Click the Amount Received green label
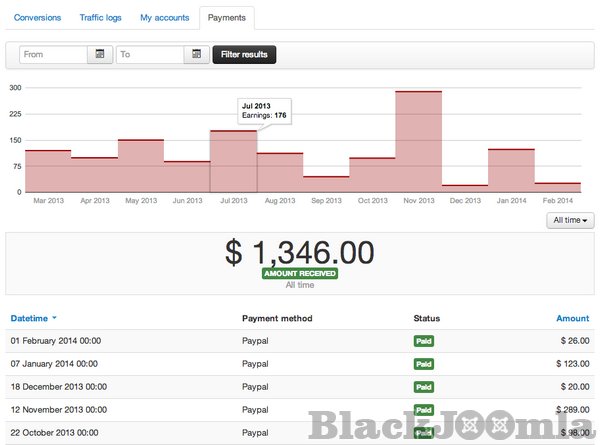 click(299, 273)
